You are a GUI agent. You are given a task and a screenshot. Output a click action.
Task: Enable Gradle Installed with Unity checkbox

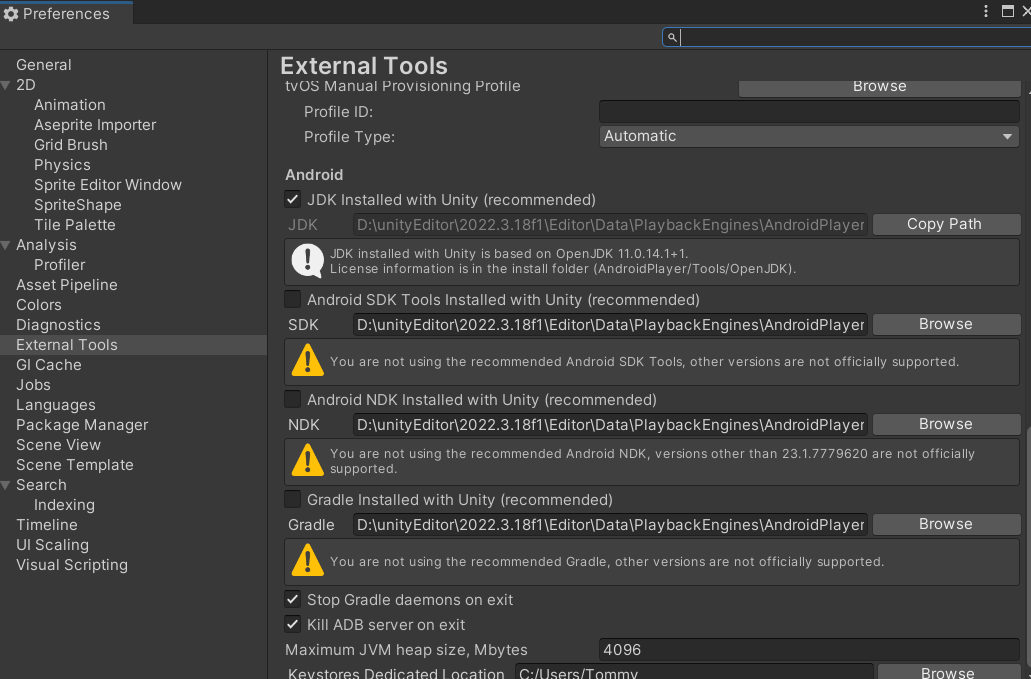pyautogui.click(x=293, y=499)
